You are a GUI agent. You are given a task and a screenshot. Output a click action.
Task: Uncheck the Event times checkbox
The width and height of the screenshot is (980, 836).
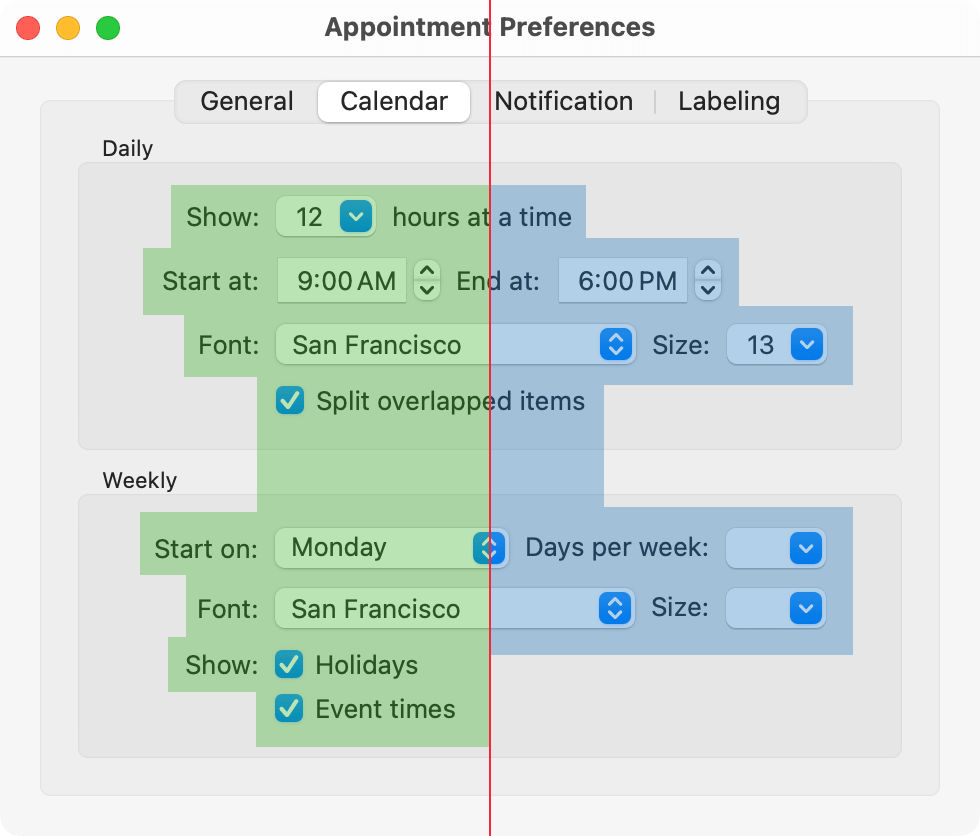coord(289,709)
